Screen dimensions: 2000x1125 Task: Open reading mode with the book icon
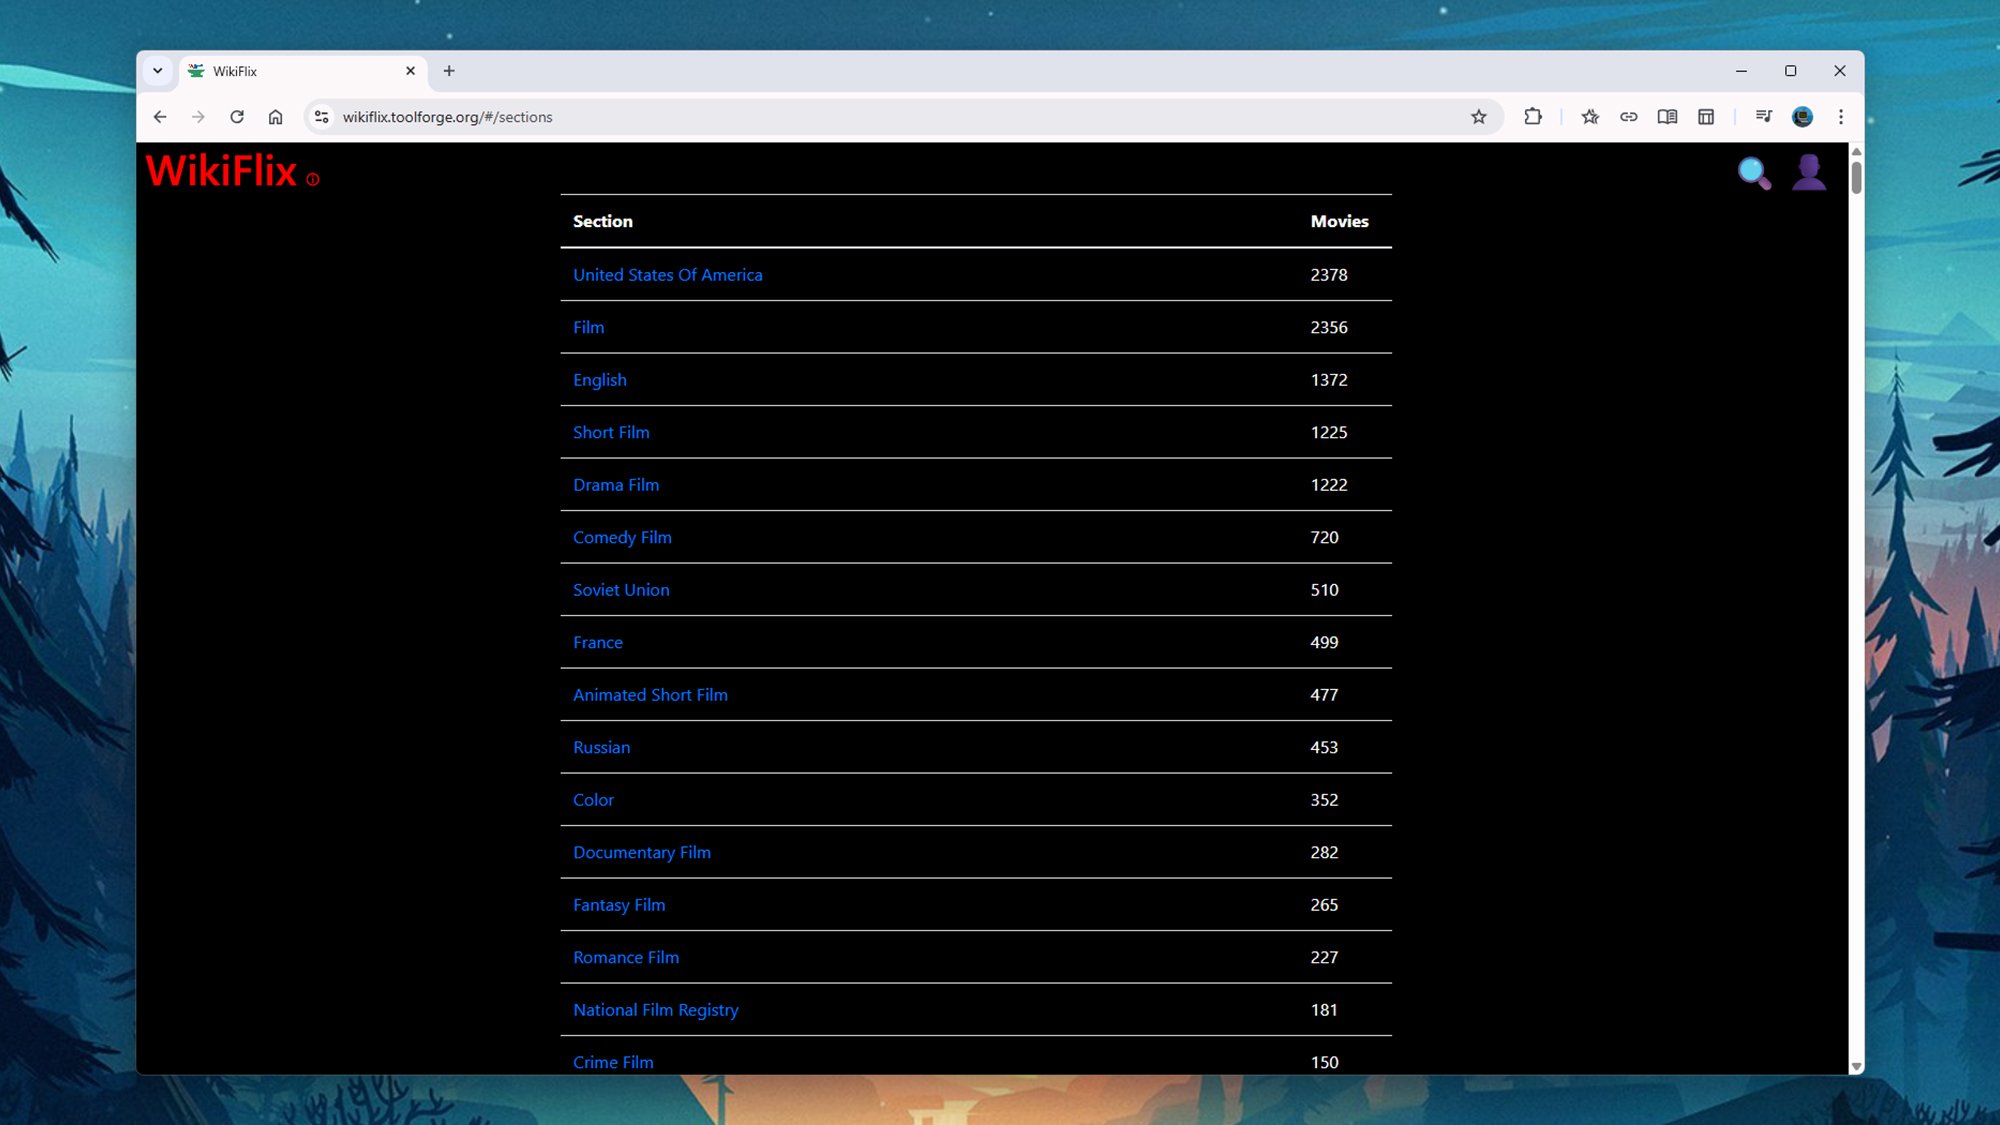tap(1667, 116)
